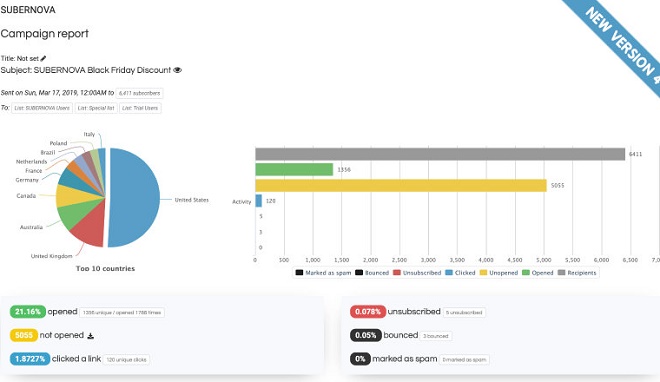Select the United States pie slice
660x382 pixels.
click(x=135, y=198)
